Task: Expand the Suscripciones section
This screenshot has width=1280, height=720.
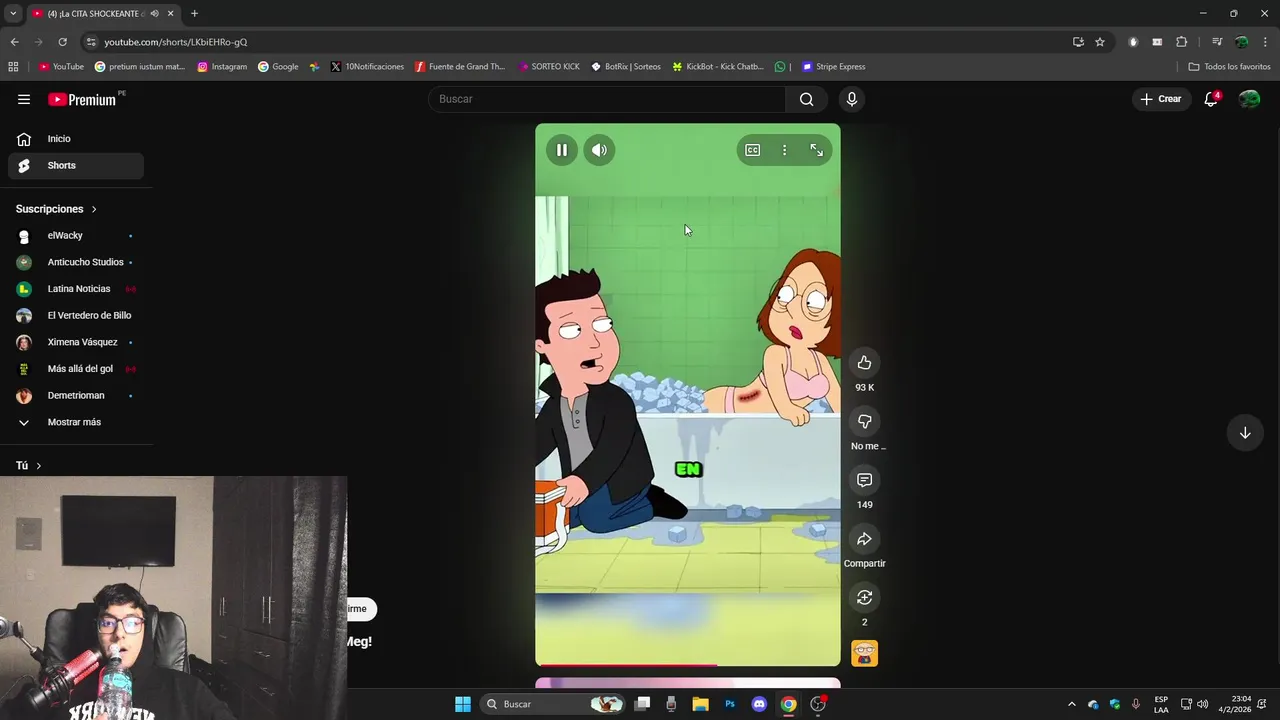Action: (57, 209)
